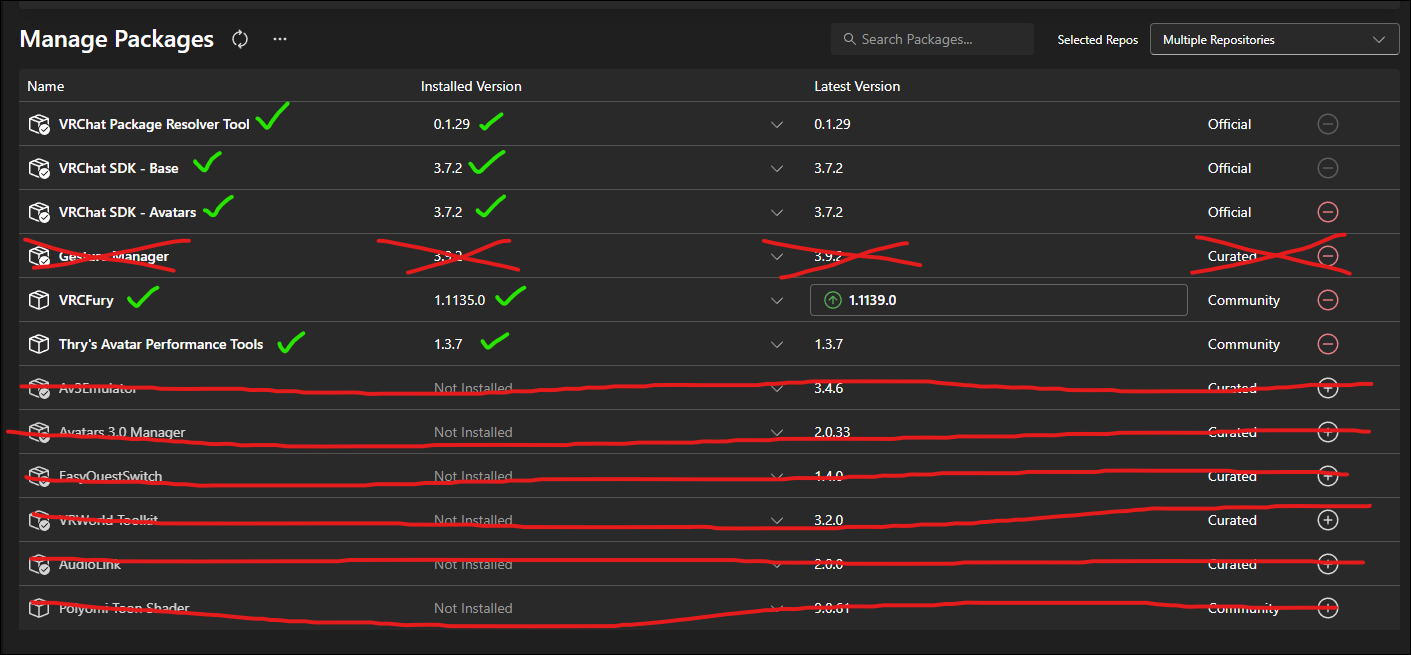Viewport: 1411px width, 655px height.
Task: Click latest version 3.2.0 for VRWorld Toolkit
Action: click(828, 520)
